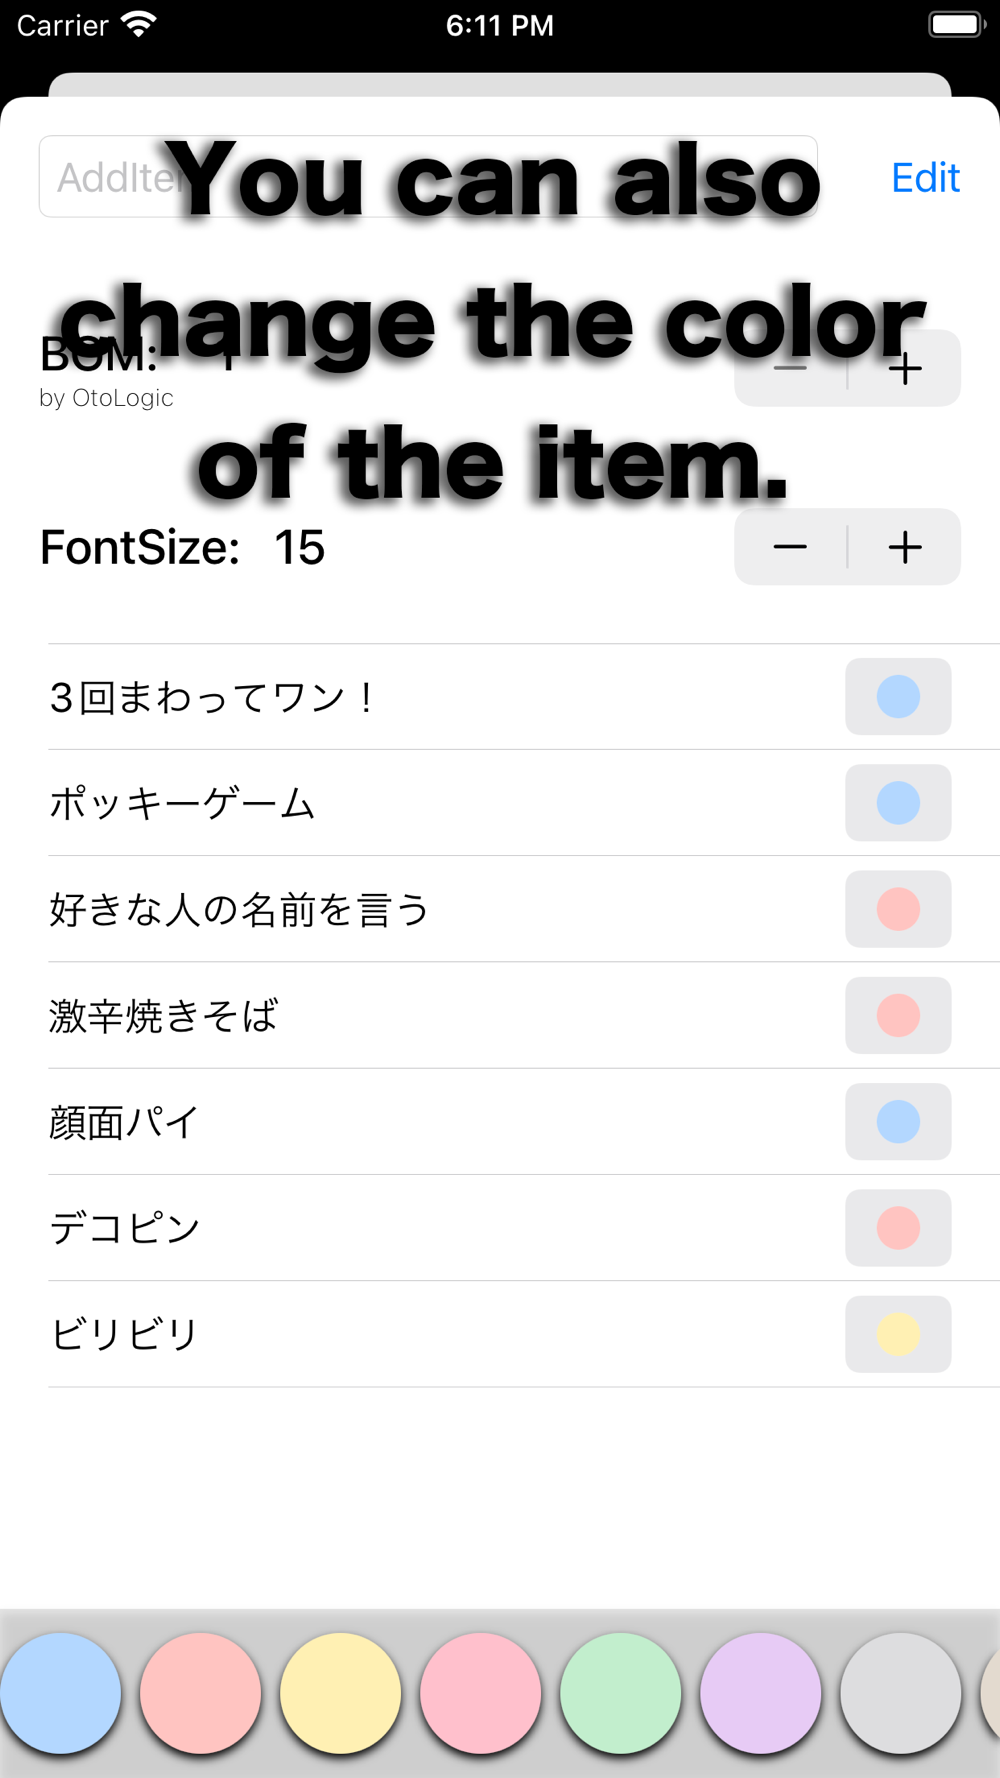Decrease FontSize with the minus button
The width and height of the screenshot is (1000, 1778).
point(790,547)
